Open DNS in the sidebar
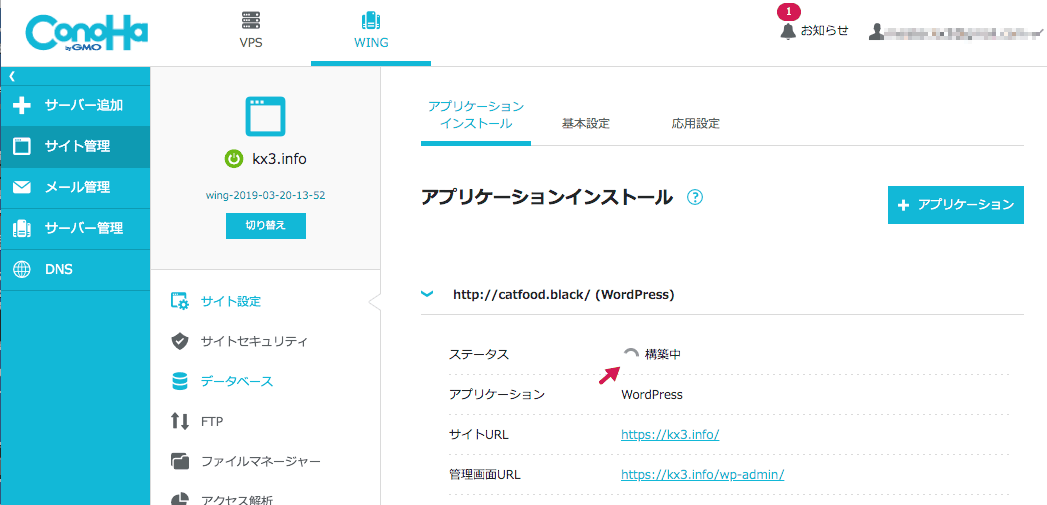The image size is (1047, 505). coord(75,269)
